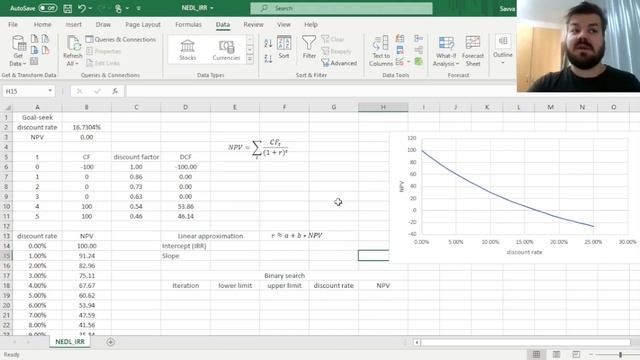Click the Consolidate icon

click(418, 38)
